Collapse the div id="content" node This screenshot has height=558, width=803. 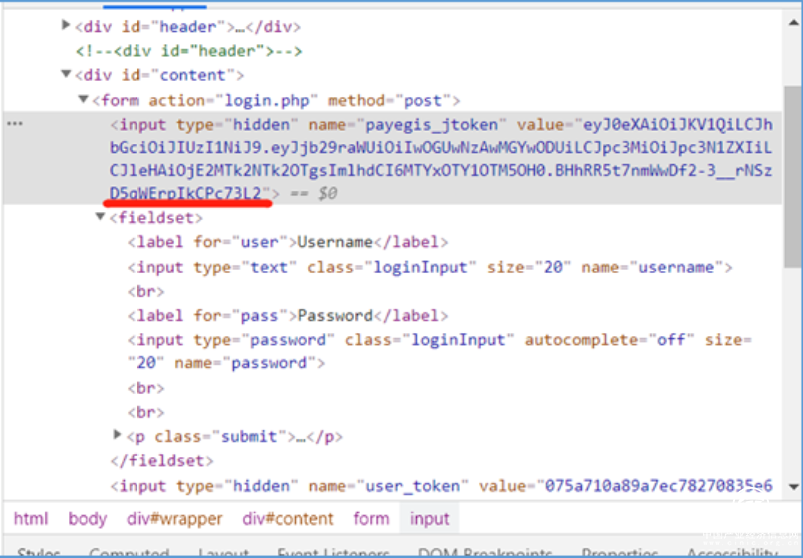pyautogui.click(x=66, y=75)
